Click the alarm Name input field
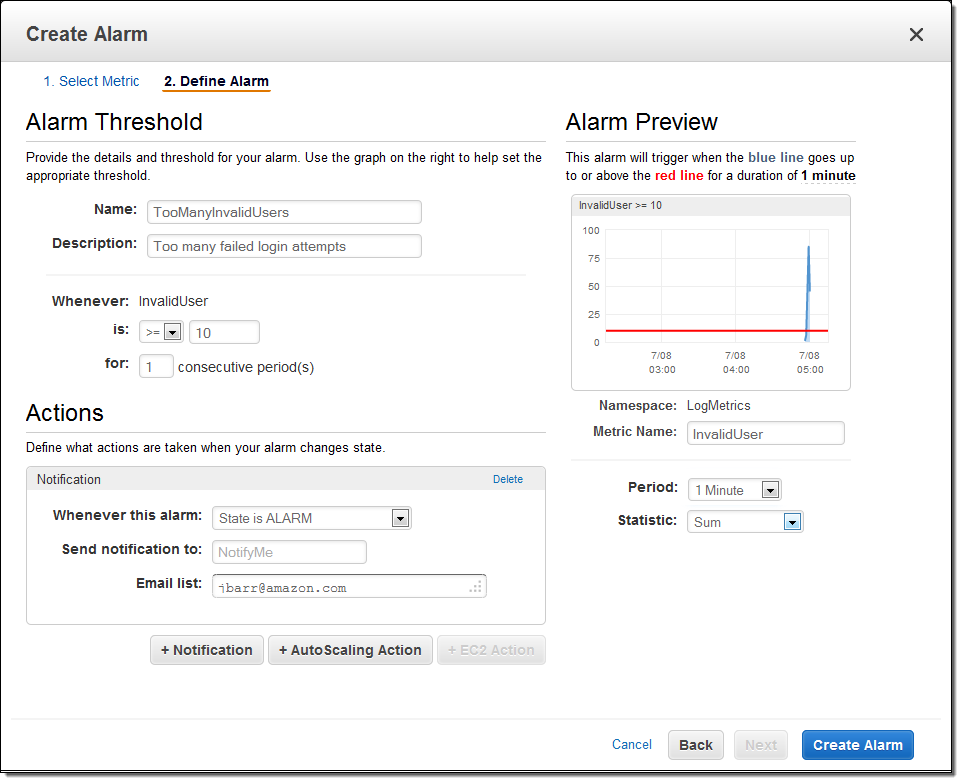963x784 pixels. click(x=284, y=212)
